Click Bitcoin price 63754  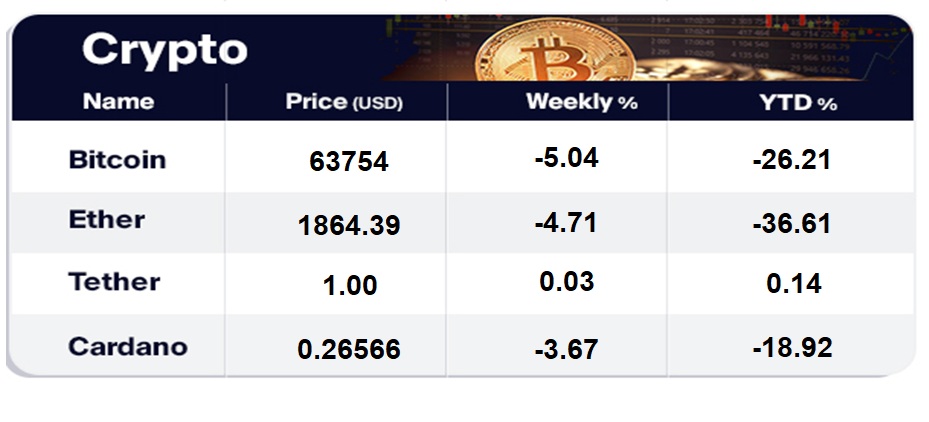click(x=348, y=162)
